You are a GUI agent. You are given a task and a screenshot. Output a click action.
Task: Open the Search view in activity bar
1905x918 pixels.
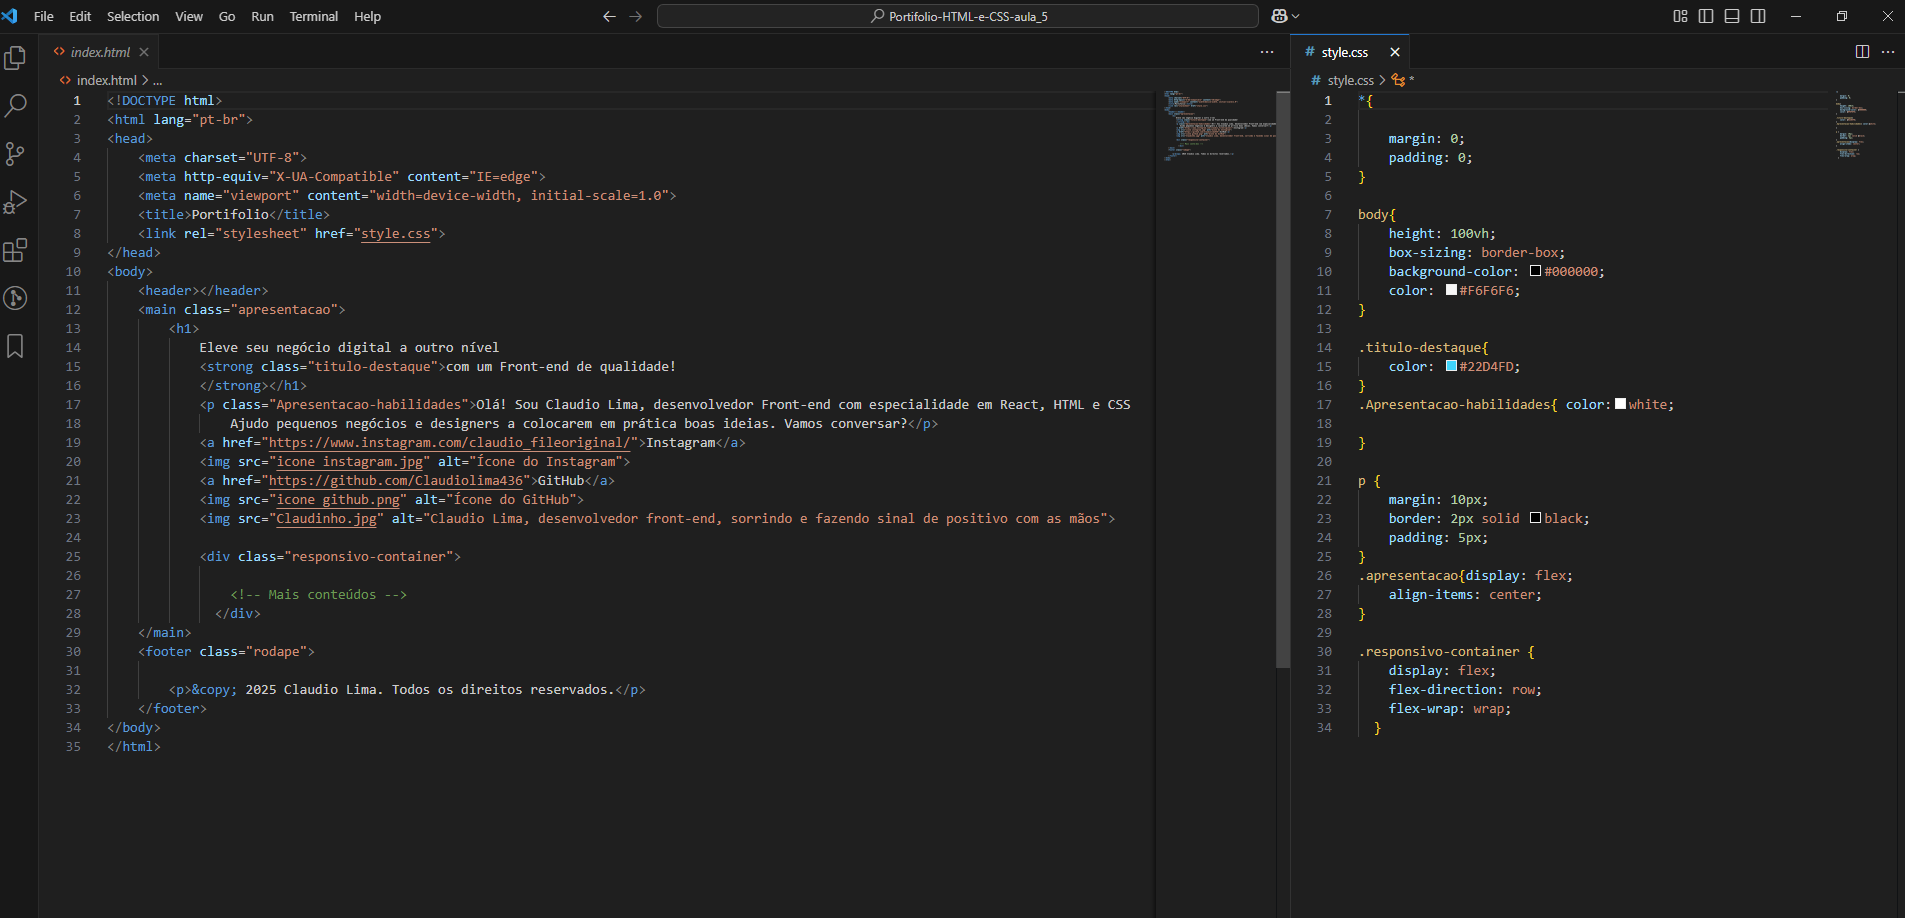(15, 105)
